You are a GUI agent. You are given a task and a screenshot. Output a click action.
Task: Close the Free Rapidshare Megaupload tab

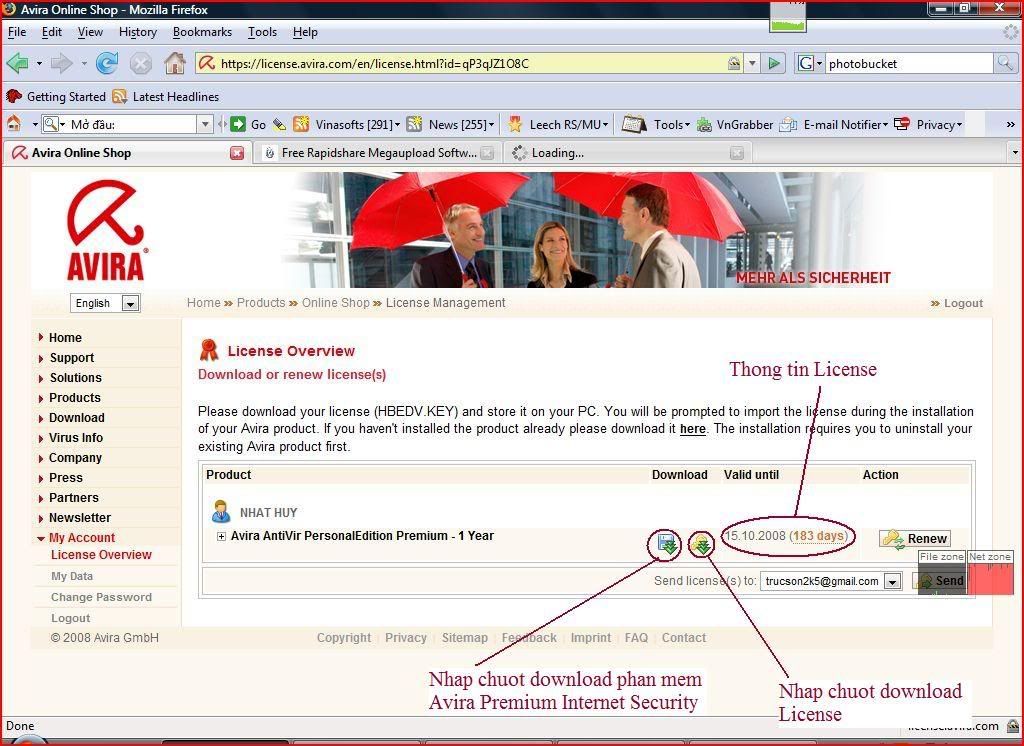pos(487,153)
